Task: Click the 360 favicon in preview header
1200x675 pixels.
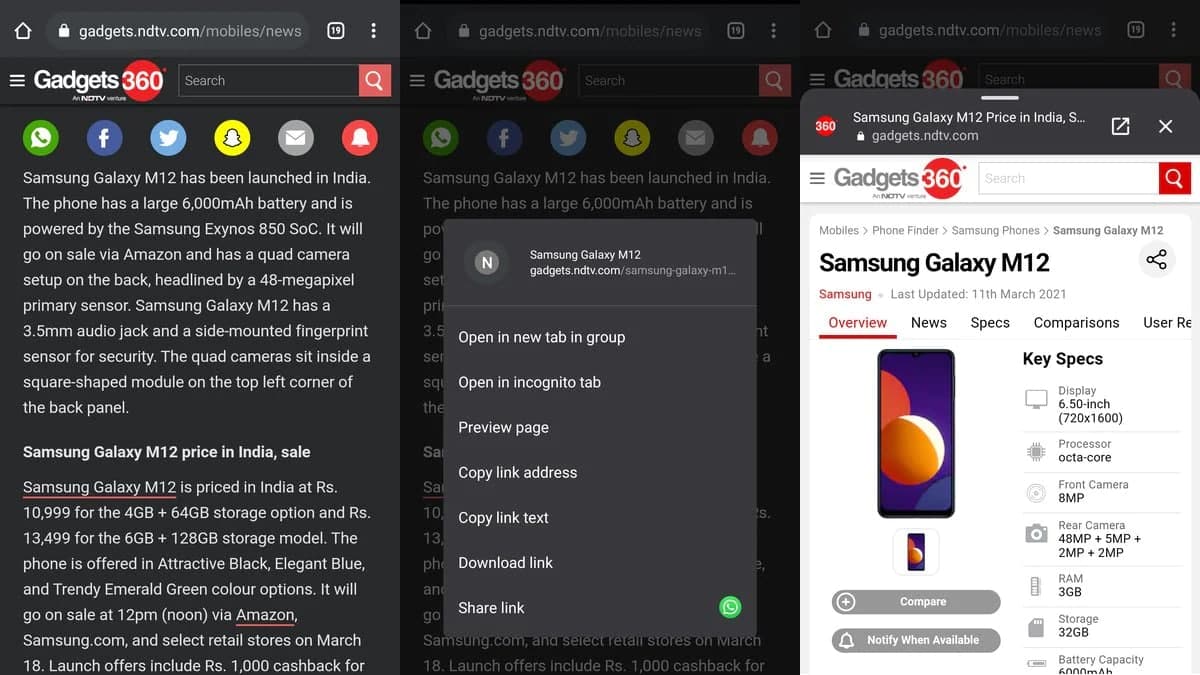Action: 825,126
